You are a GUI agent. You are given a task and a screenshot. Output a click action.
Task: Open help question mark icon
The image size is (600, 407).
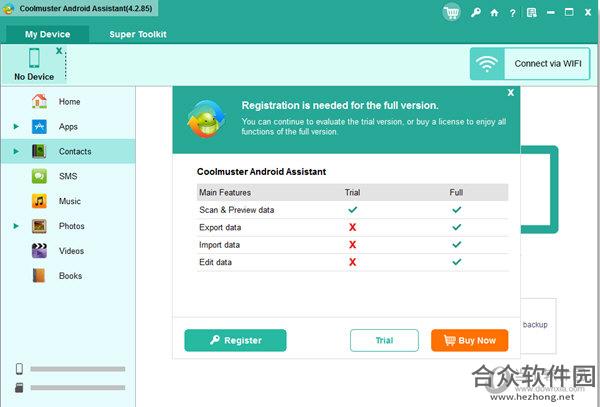(x=512, y=13)
